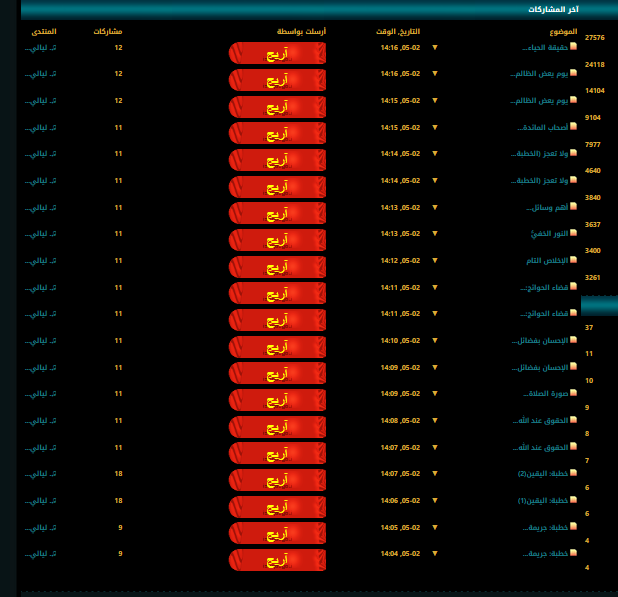Viewport: 618px width, 597px height.
Task: Click the post icon beside حقيقة الحياة
Action: pos(574,47)
